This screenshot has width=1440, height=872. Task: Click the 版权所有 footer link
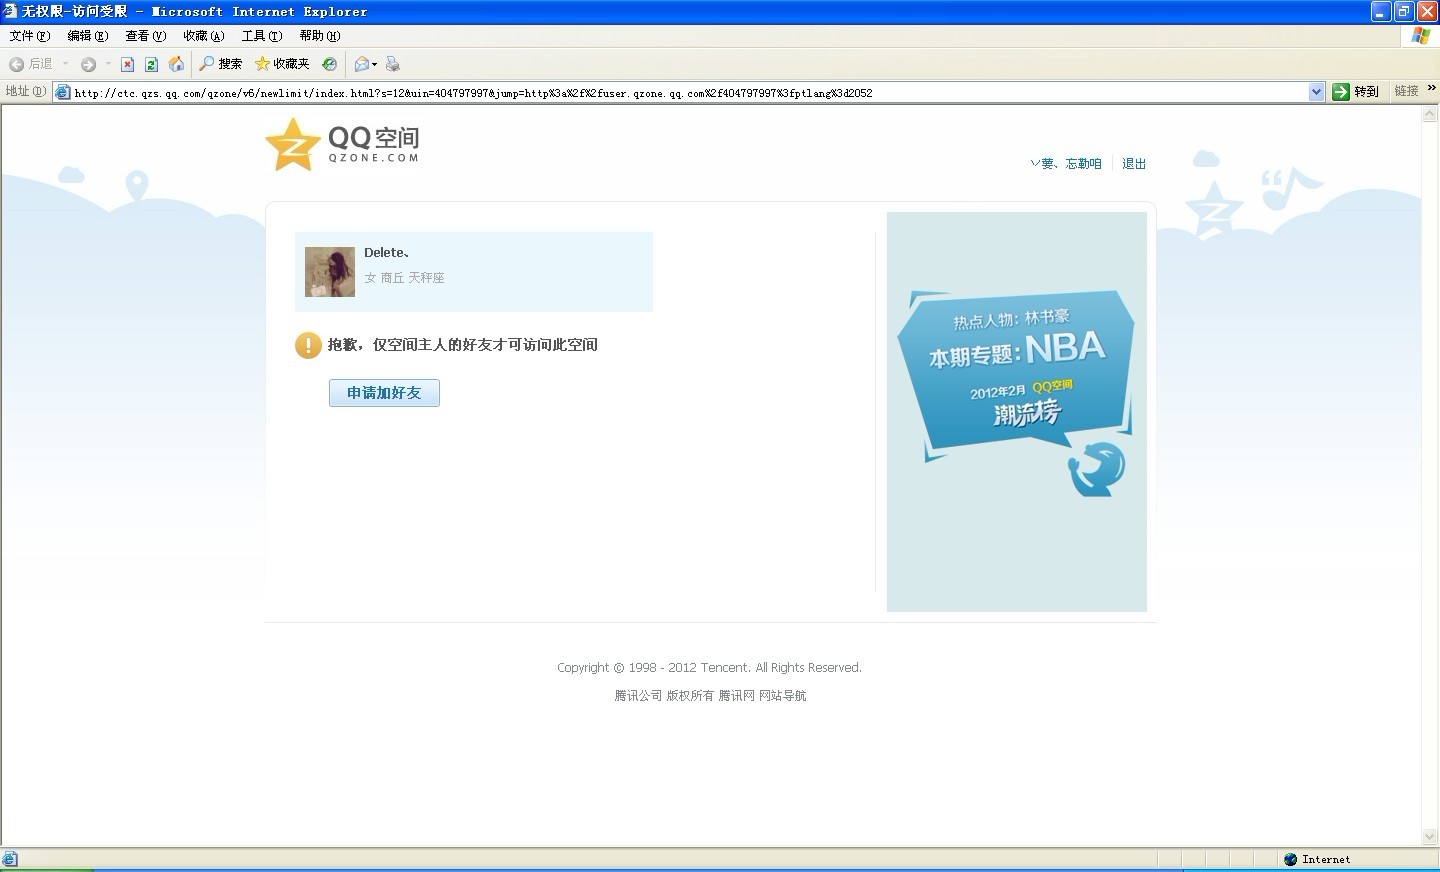point(690,696)
